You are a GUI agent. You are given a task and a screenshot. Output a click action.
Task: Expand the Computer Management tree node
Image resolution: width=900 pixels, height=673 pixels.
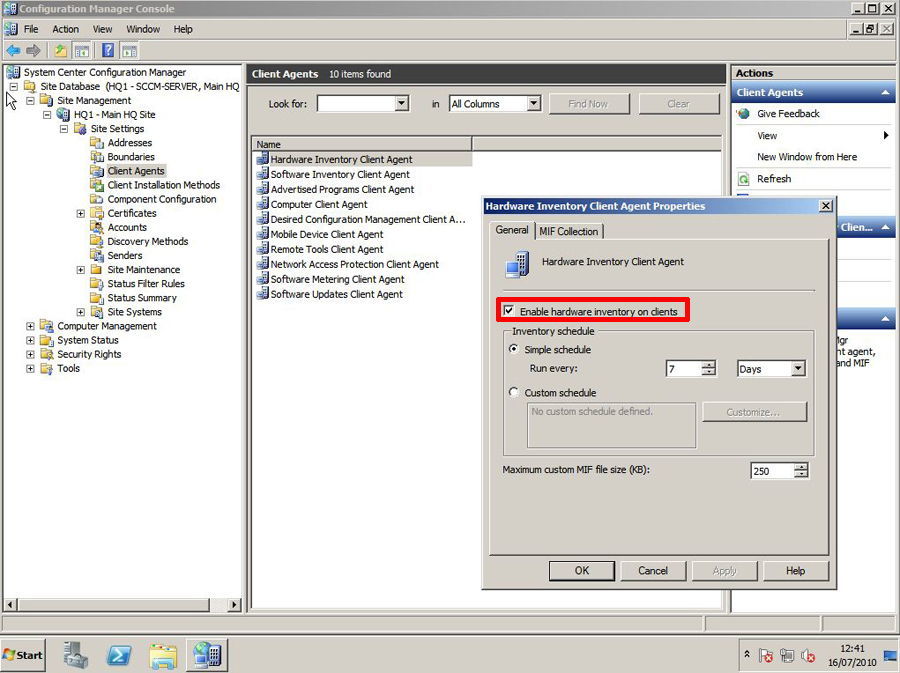(30, 326)
